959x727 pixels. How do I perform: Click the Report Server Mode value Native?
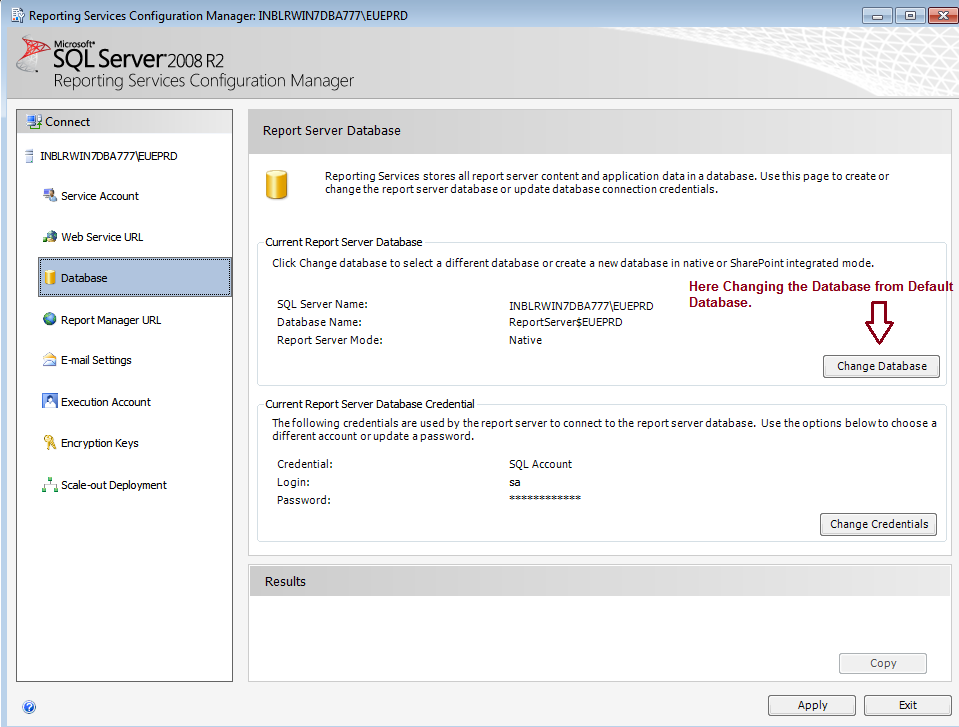(x=525, y=340)
